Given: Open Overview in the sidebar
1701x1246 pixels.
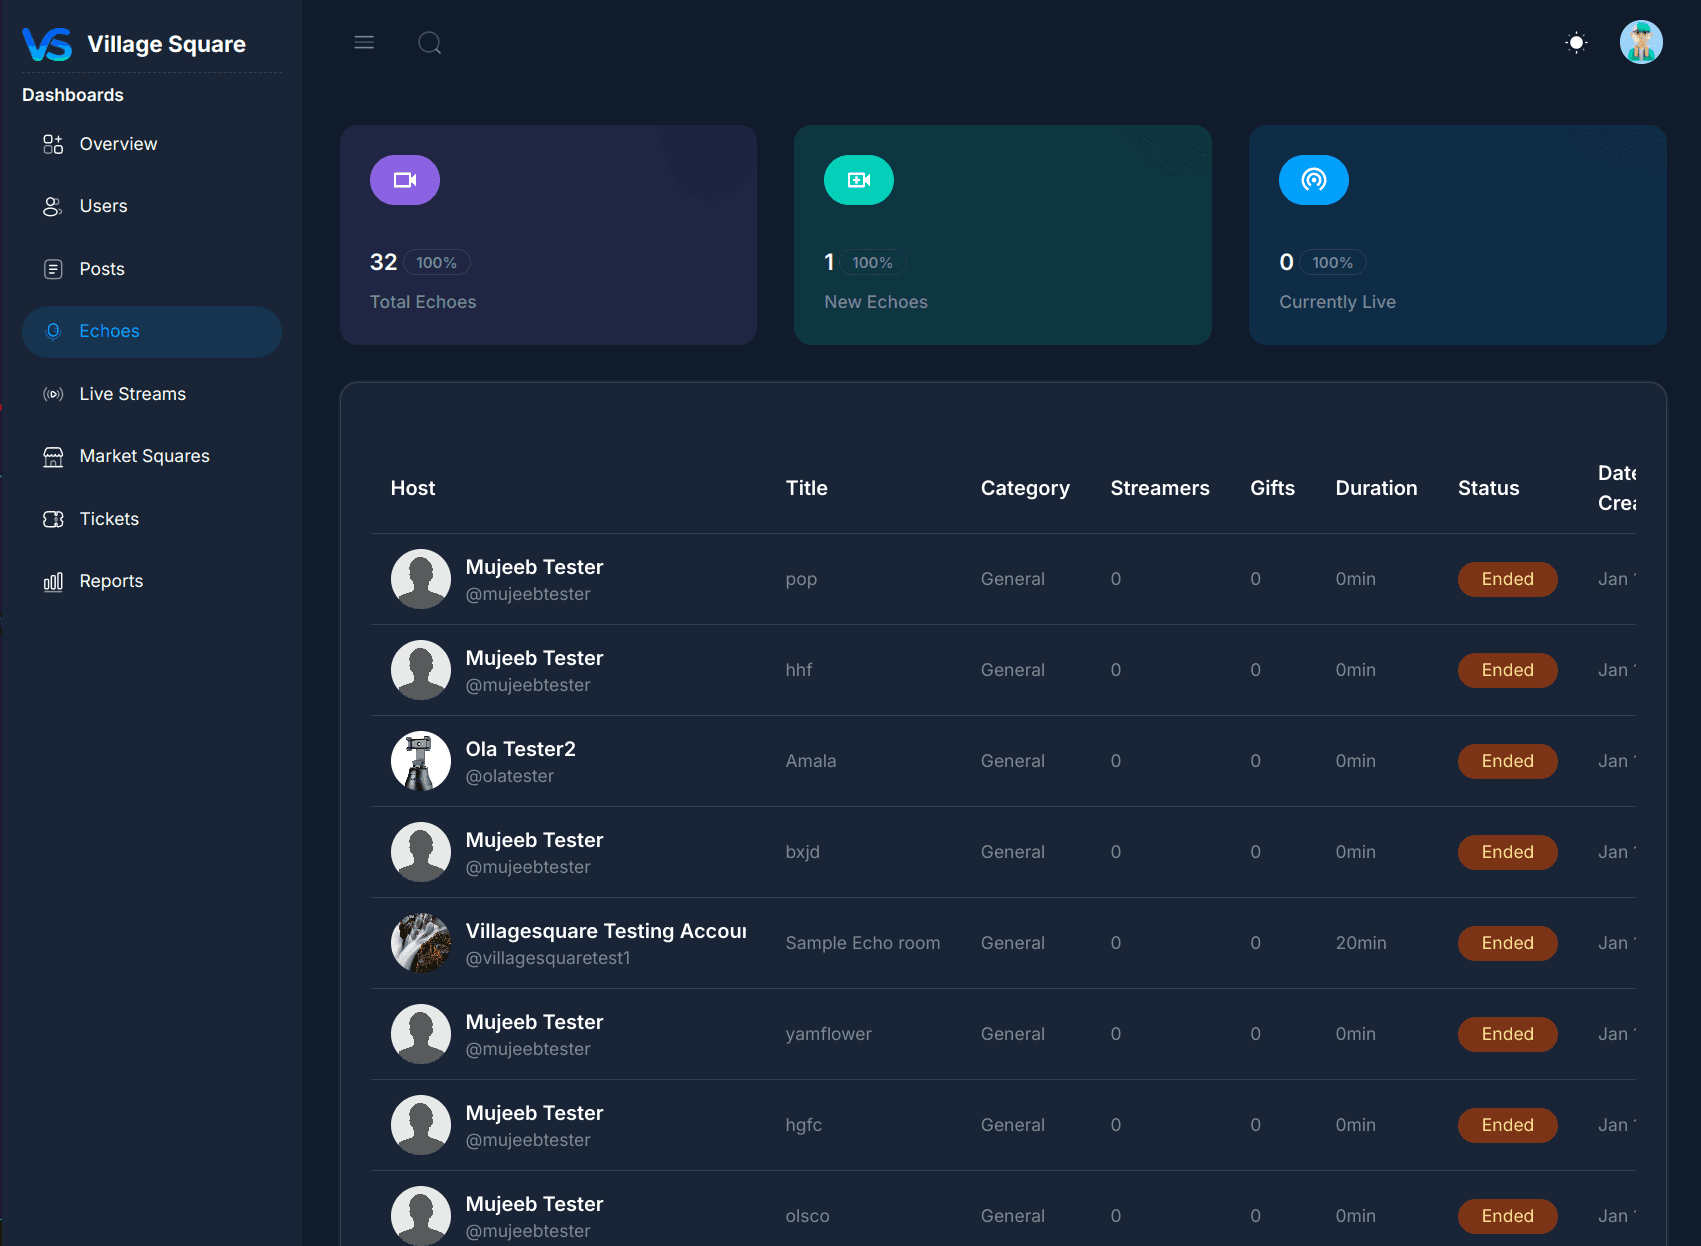Looking at the screenshot, I should pyautogui.click(x=118, y=144).
